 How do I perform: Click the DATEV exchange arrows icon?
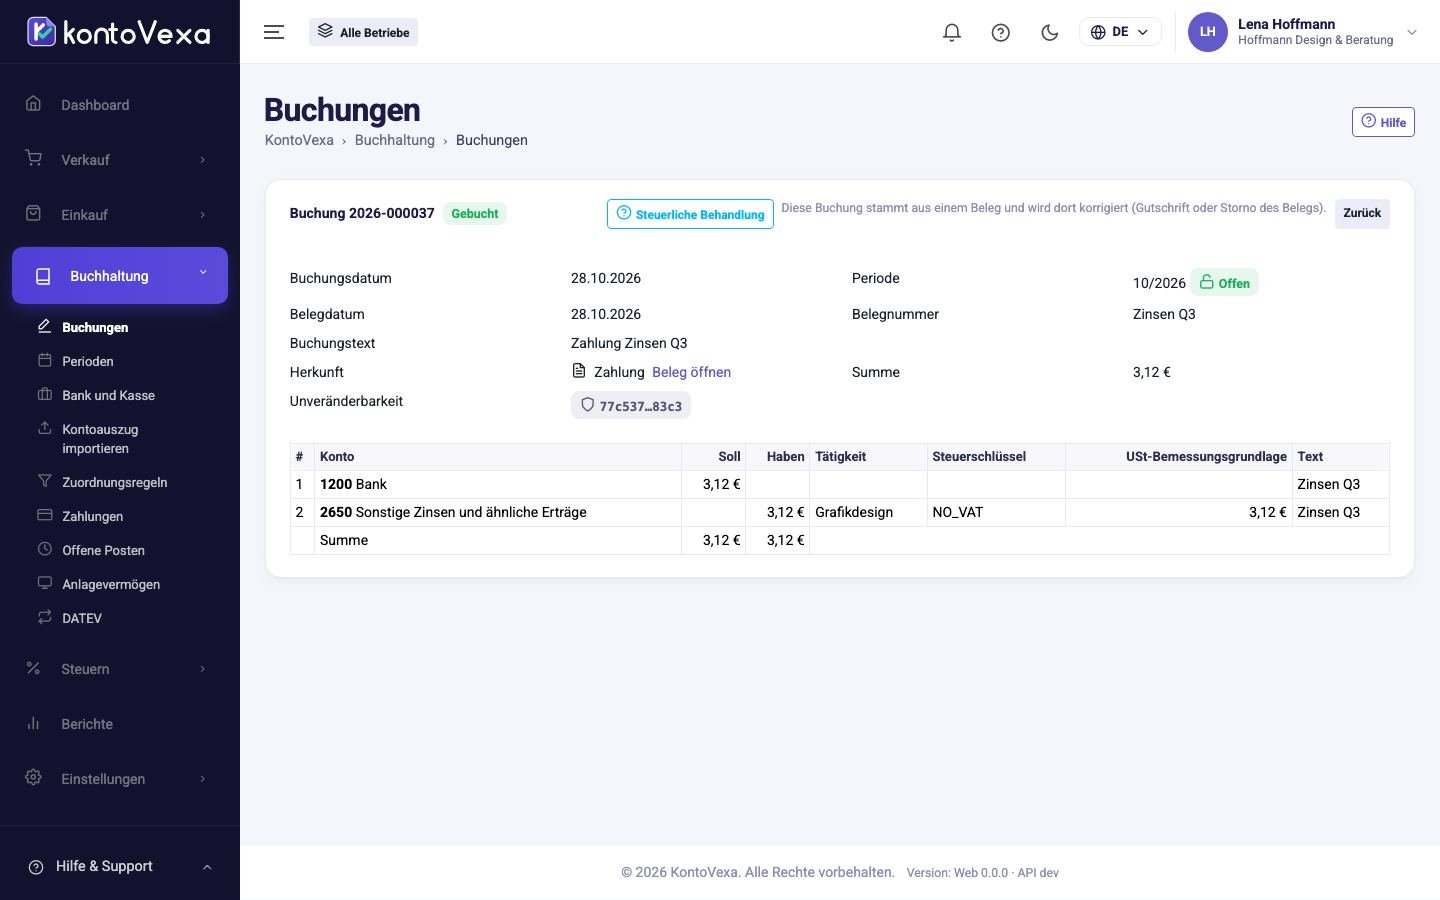click(x=44, y=617)
